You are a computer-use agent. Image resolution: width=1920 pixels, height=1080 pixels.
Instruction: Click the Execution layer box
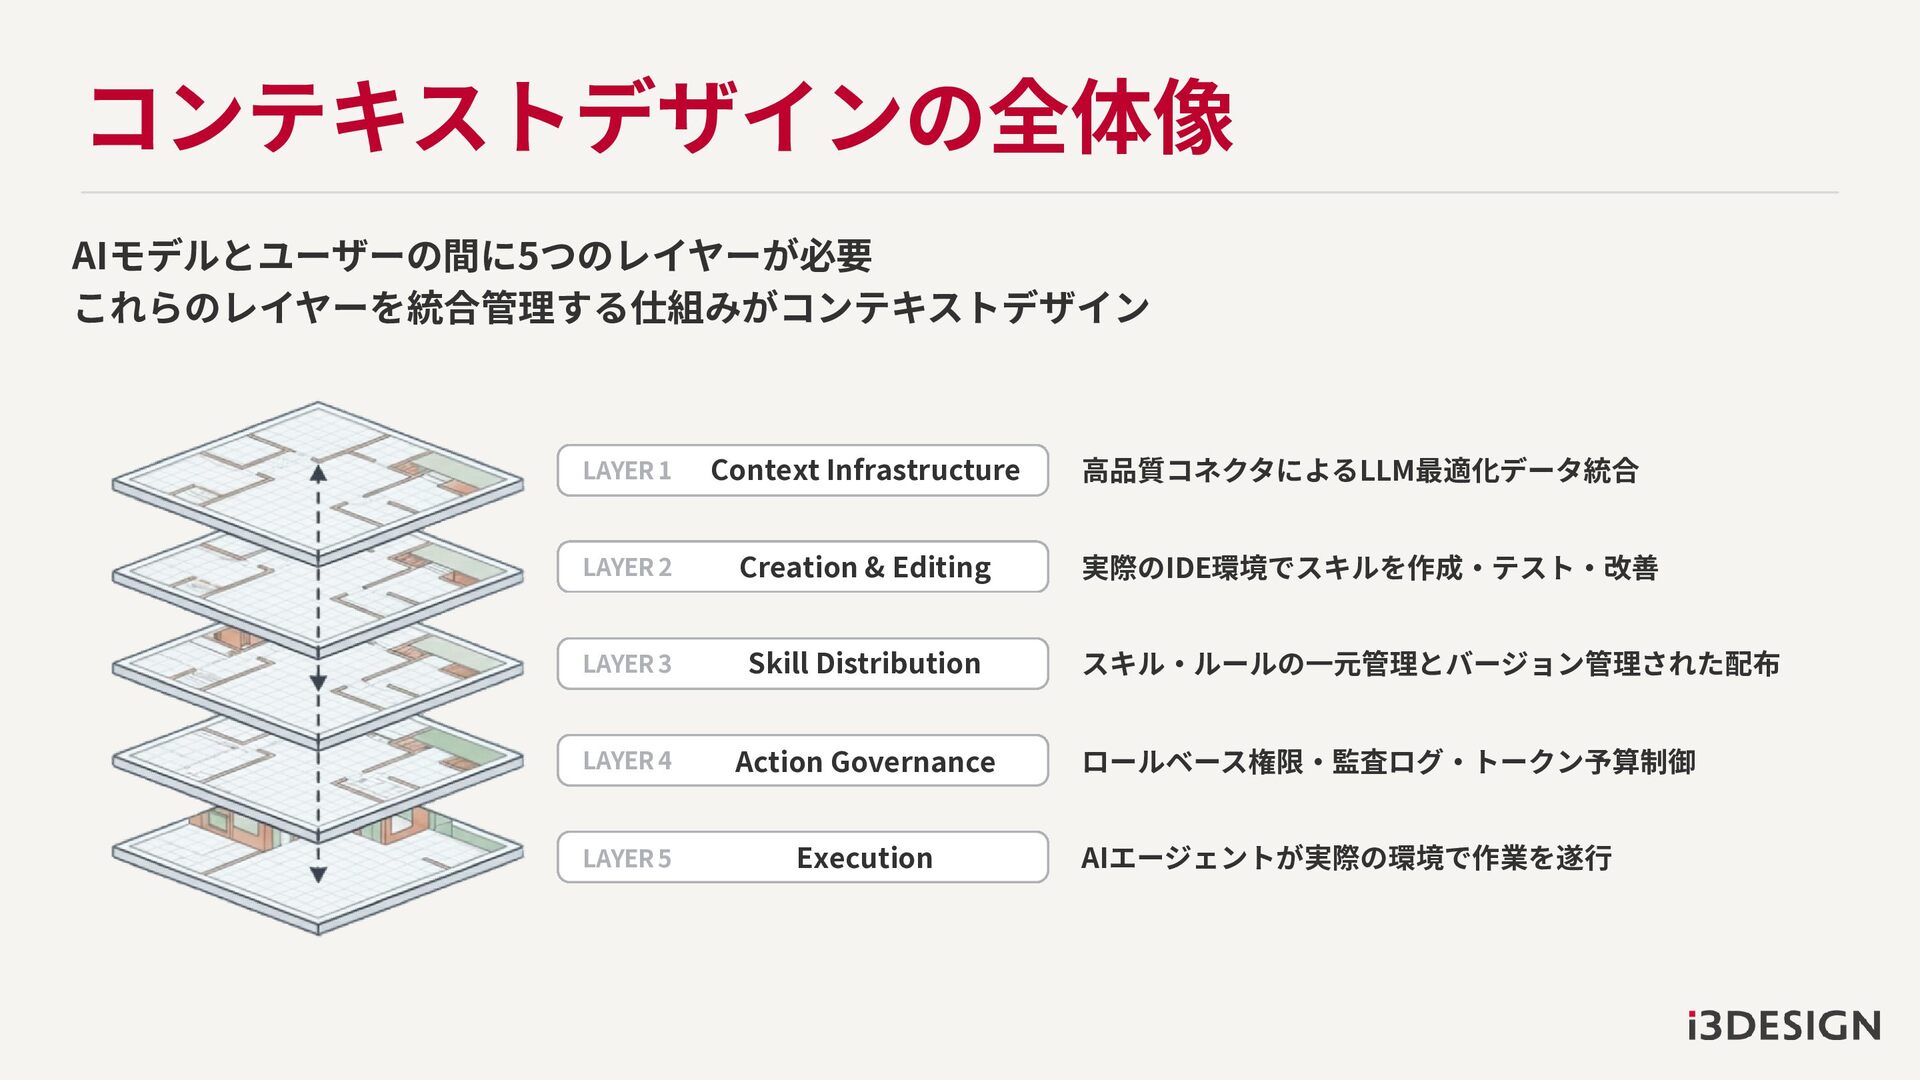pos(864,858)
